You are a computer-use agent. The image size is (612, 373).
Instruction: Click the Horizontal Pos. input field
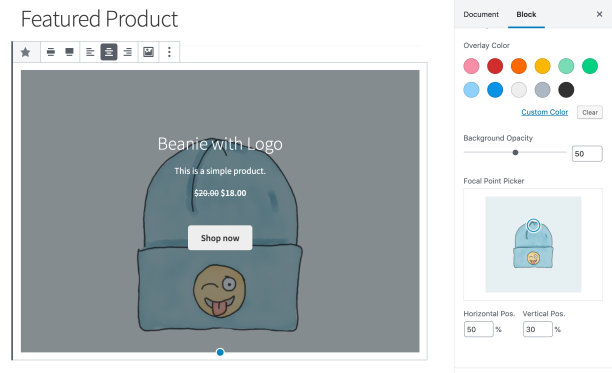point(479,329)
